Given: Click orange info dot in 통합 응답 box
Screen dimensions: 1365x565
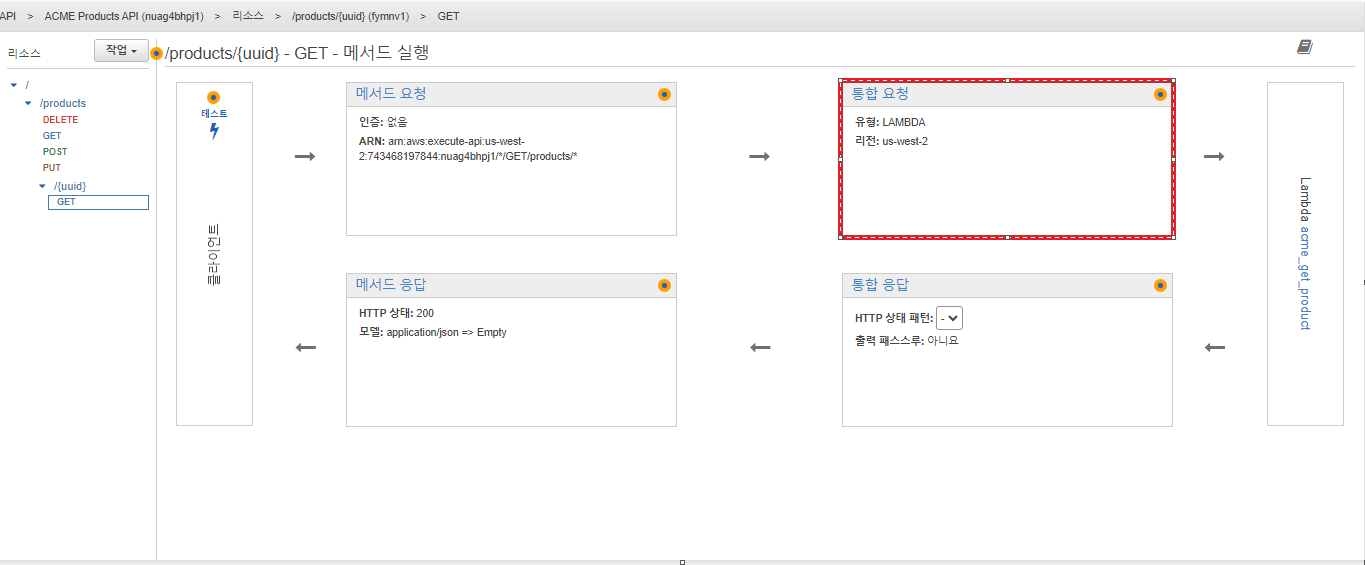Looking at the screenshot, I should [x=1160, y=285].
